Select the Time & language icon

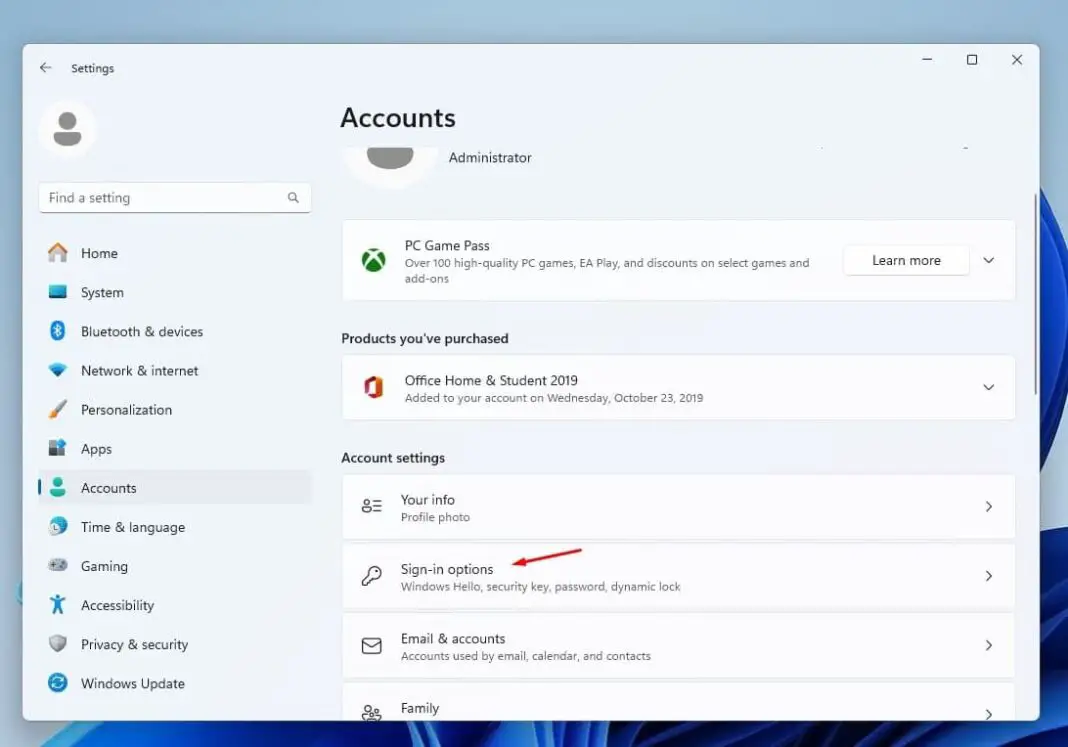60,527
